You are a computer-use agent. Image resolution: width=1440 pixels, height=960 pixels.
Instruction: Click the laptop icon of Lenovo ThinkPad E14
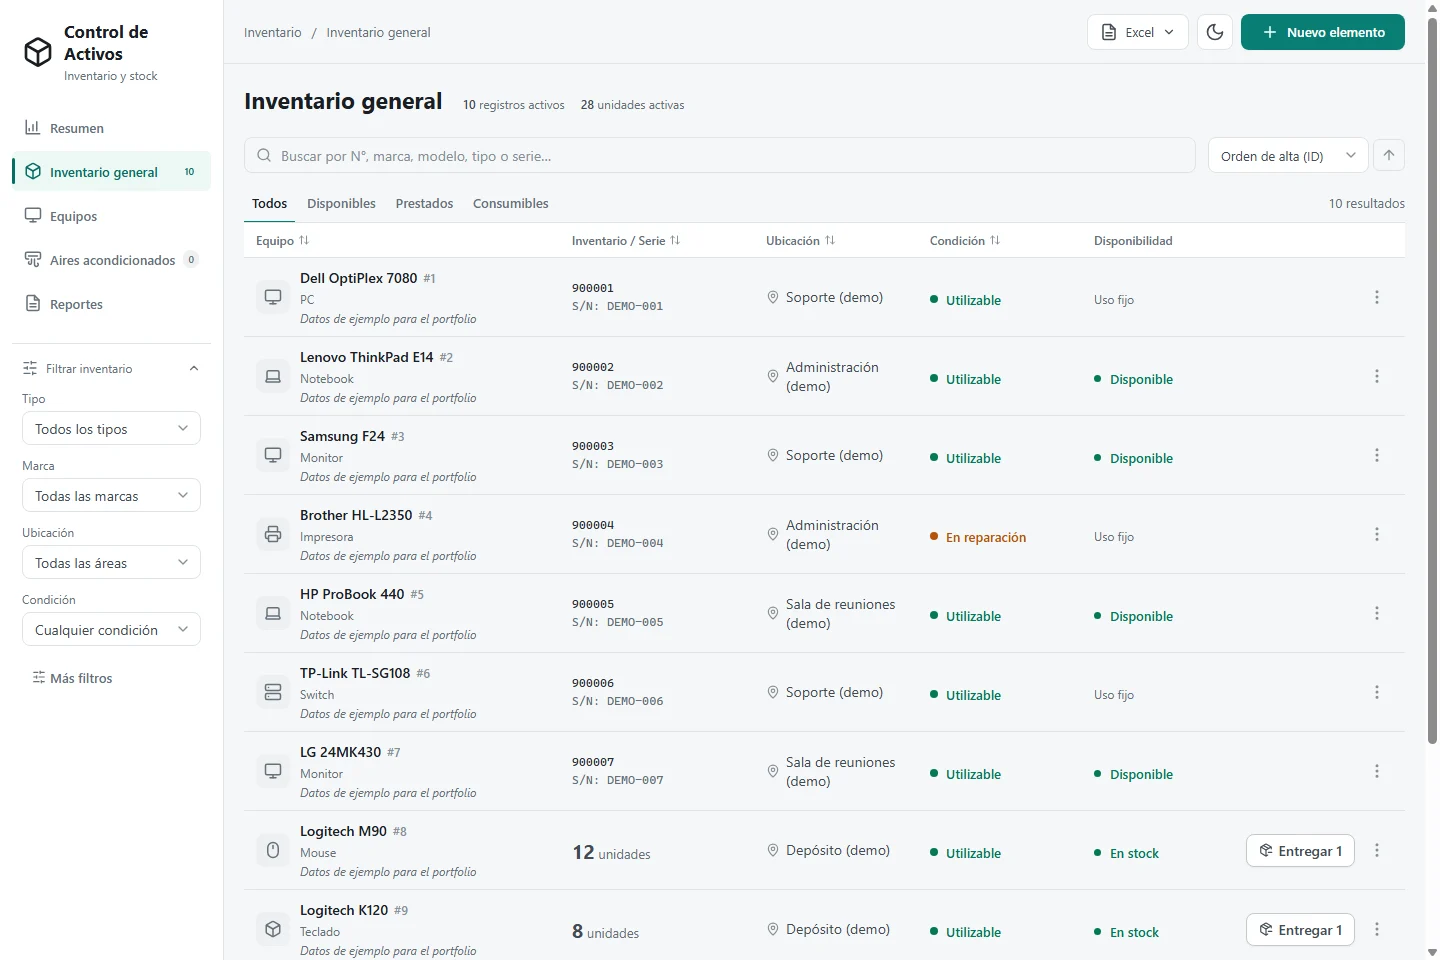pos(273,376)
